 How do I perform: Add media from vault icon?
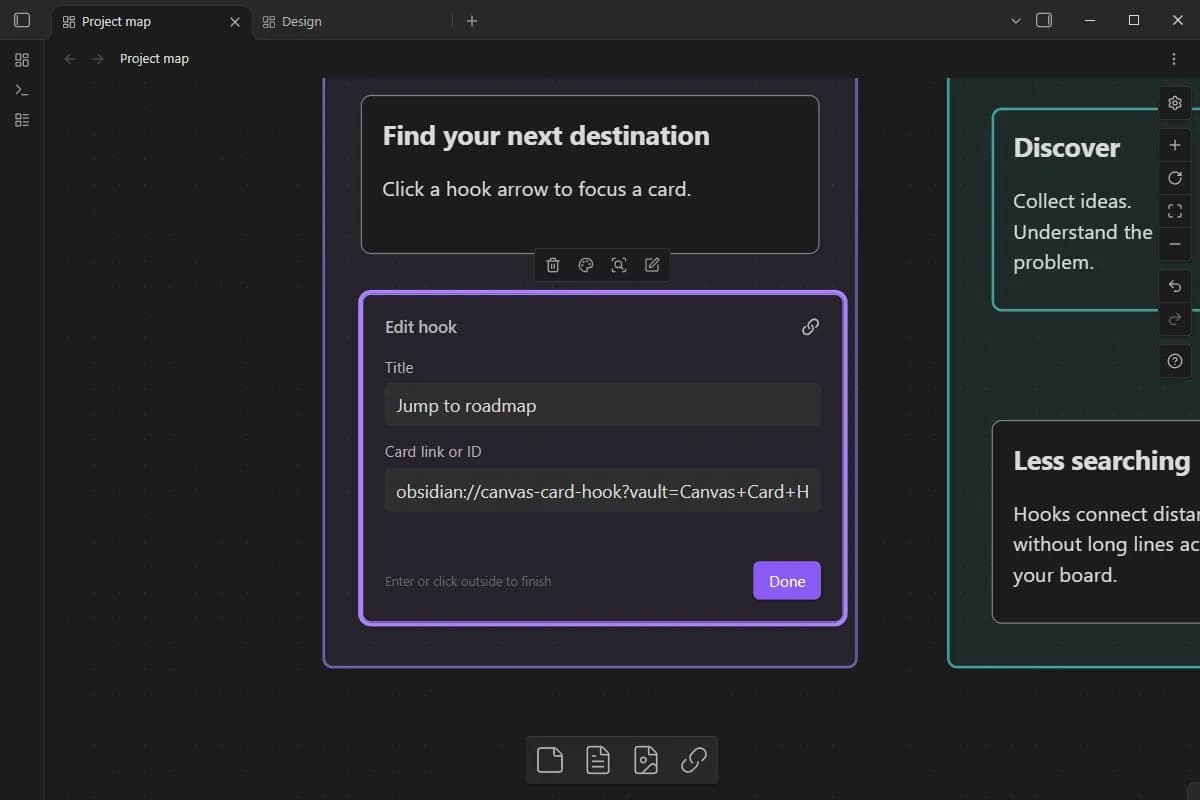pyautogui.click(x=646, y=761)
